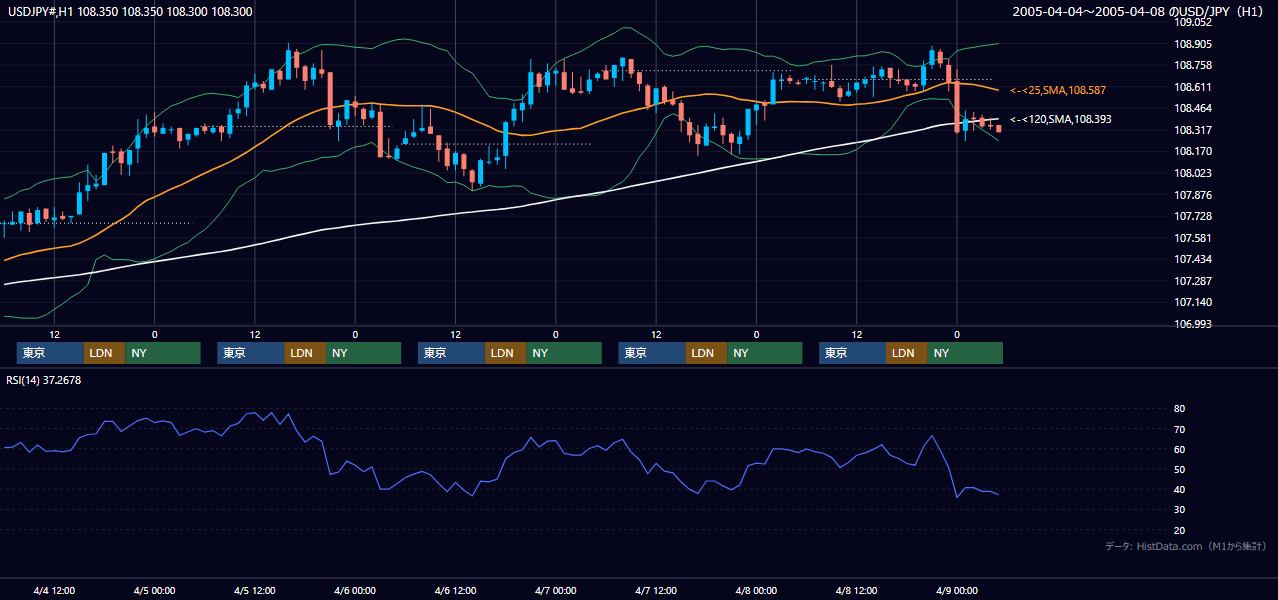Image resolution: width=1278 pixels, height=600 pixels.
Task: Click RSI scale value 40
Action: [x=1179, y=489]
